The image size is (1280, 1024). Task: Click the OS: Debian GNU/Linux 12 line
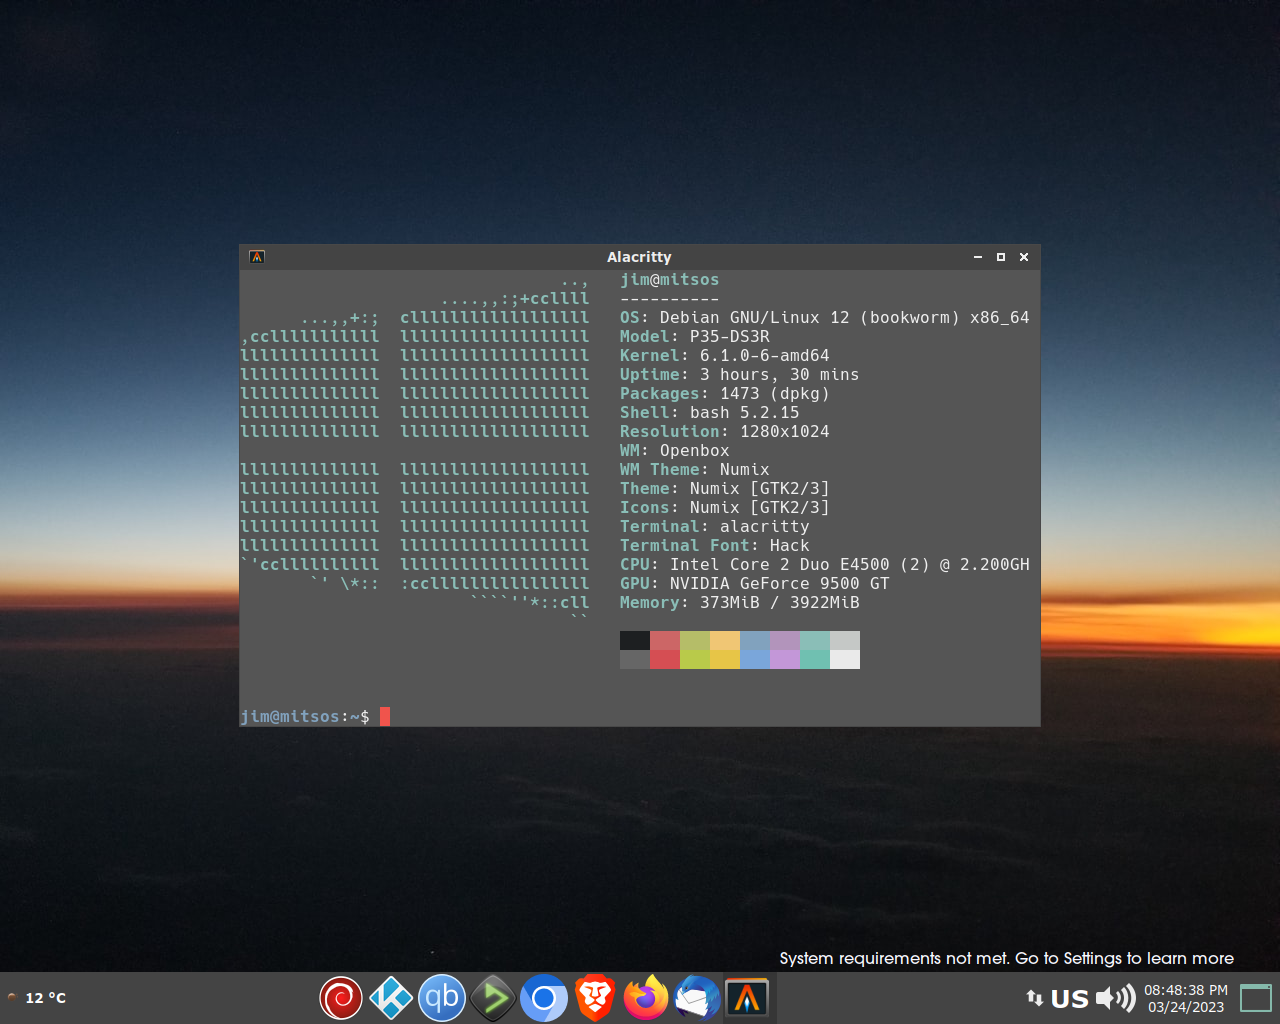click(x=825, y=318)
